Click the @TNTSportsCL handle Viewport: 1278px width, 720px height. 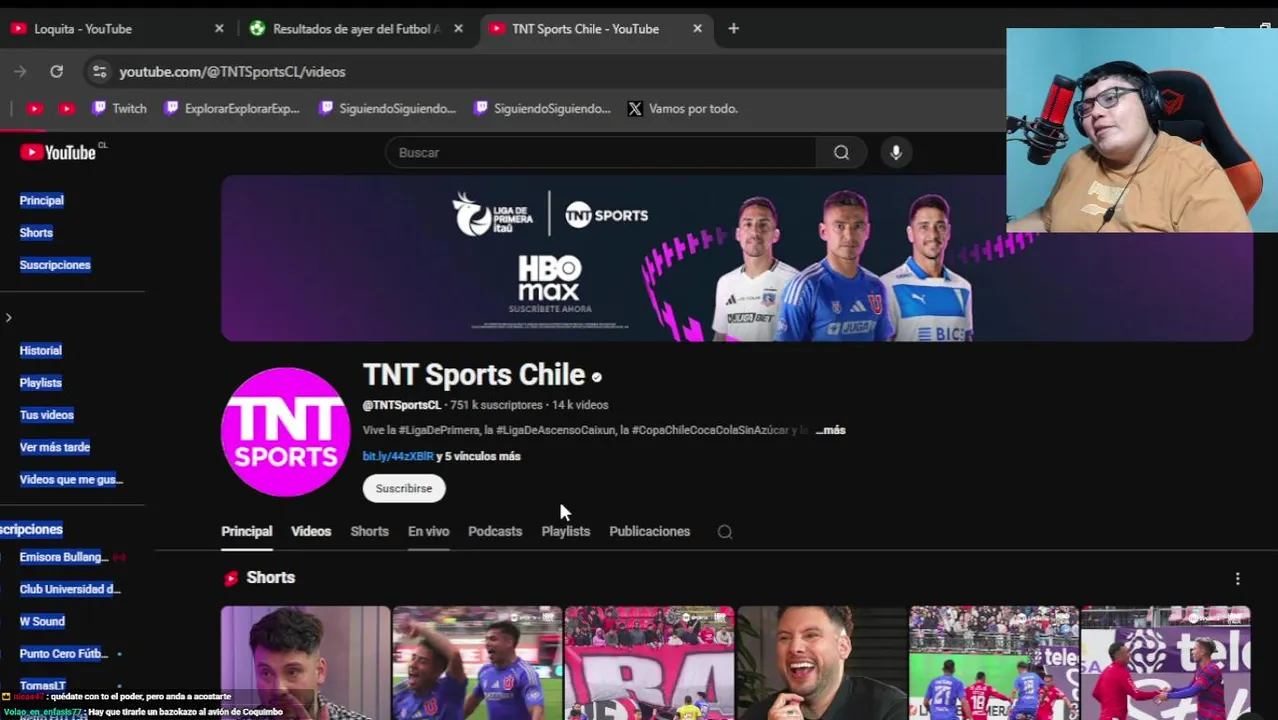click(x=401, y=405)
